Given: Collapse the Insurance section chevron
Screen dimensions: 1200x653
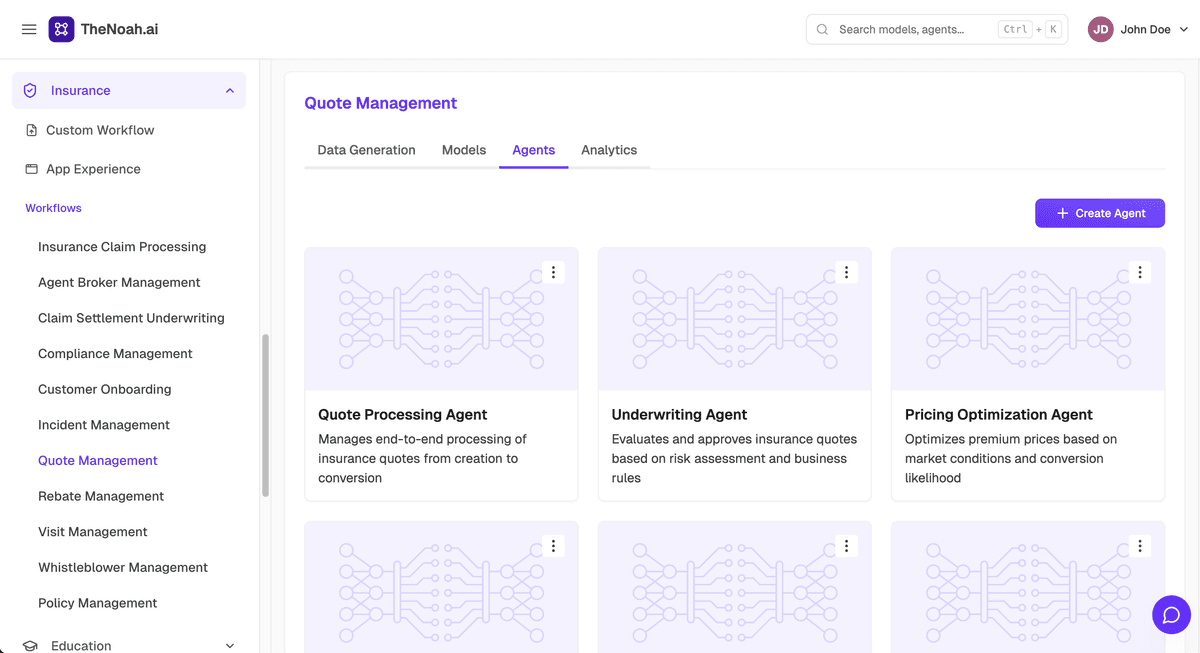Looking at the screenshot, I should coord(230,90).
